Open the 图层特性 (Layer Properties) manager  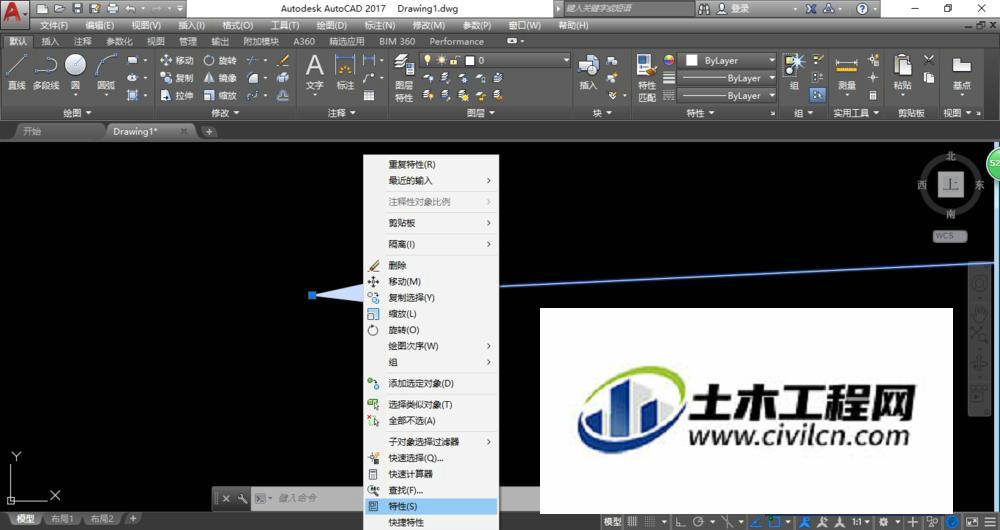403,78
